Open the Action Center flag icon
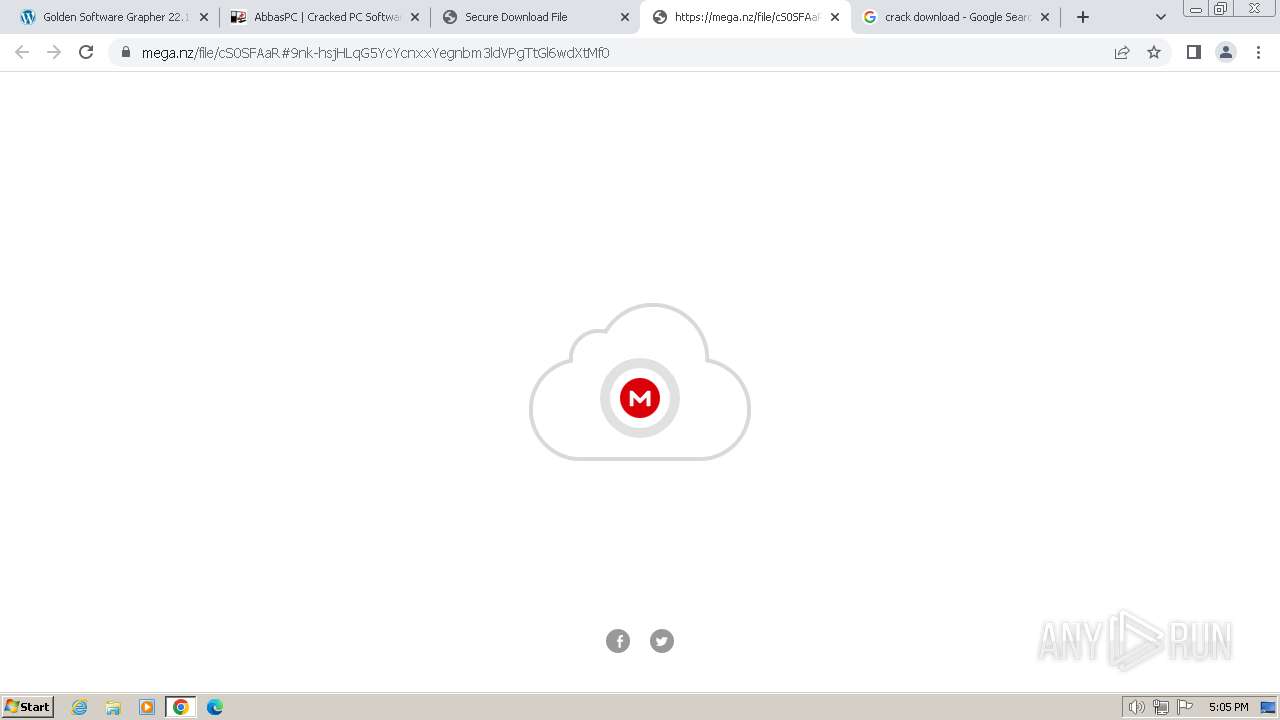Screen dimensions: 1280x720 pos(1185,707)
